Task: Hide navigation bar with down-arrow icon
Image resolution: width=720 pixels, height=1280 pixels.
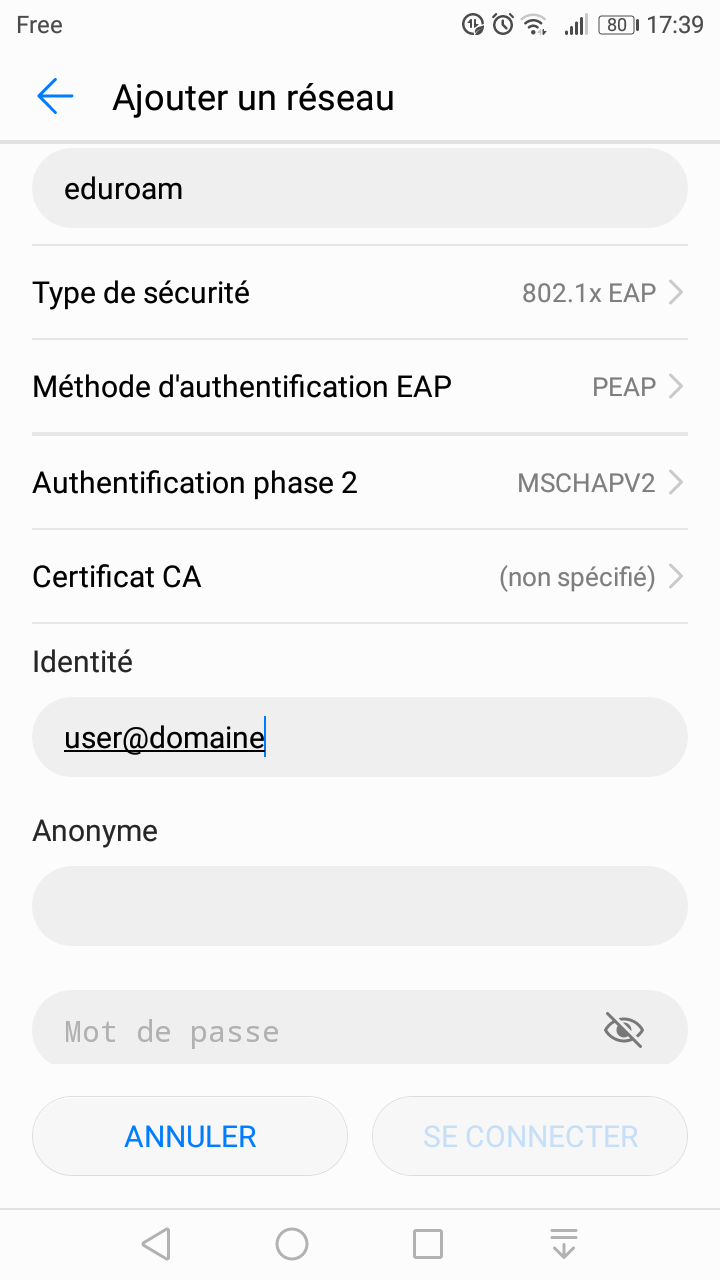Action: (564, 1244)
